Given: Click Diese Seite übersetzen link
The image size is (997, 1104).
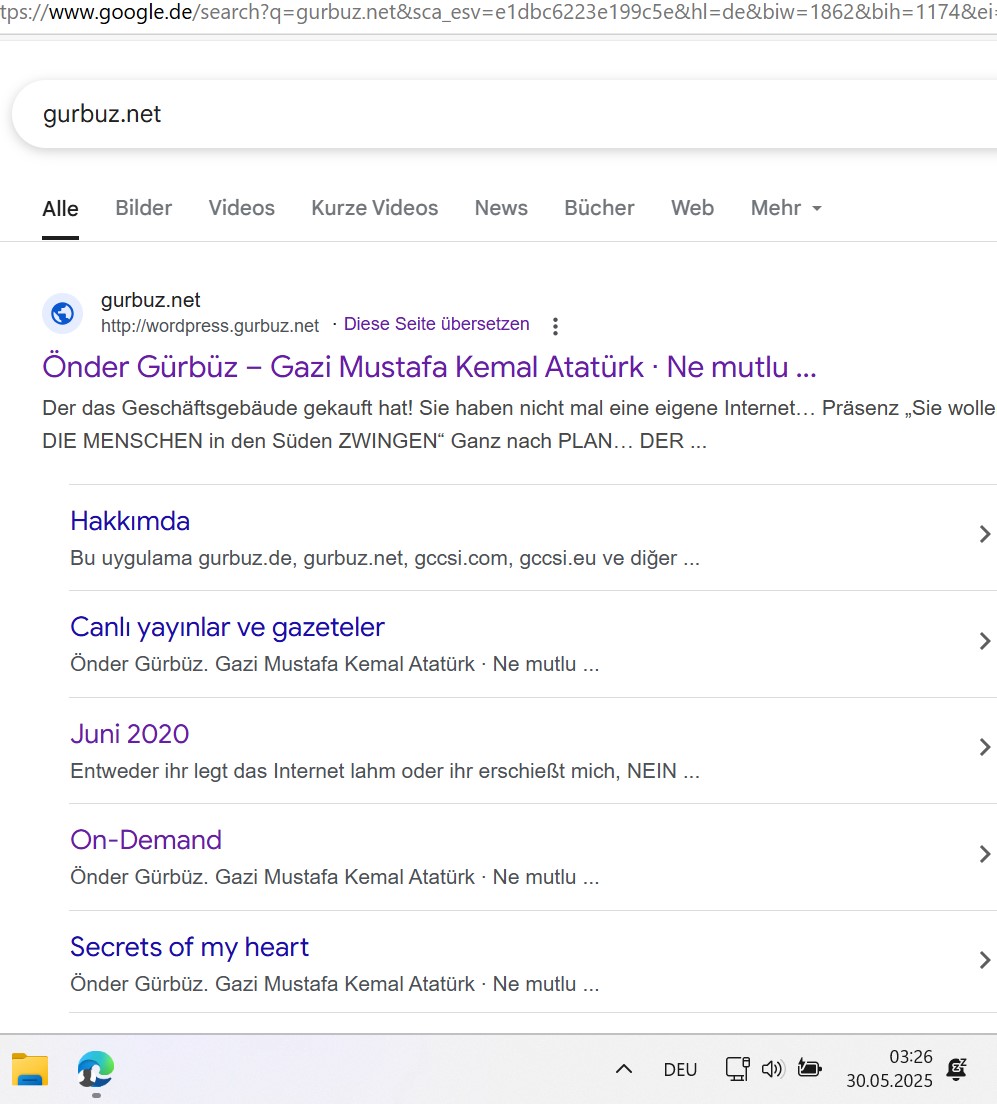Looking at the screenshot, I should (x=437, y=324).
